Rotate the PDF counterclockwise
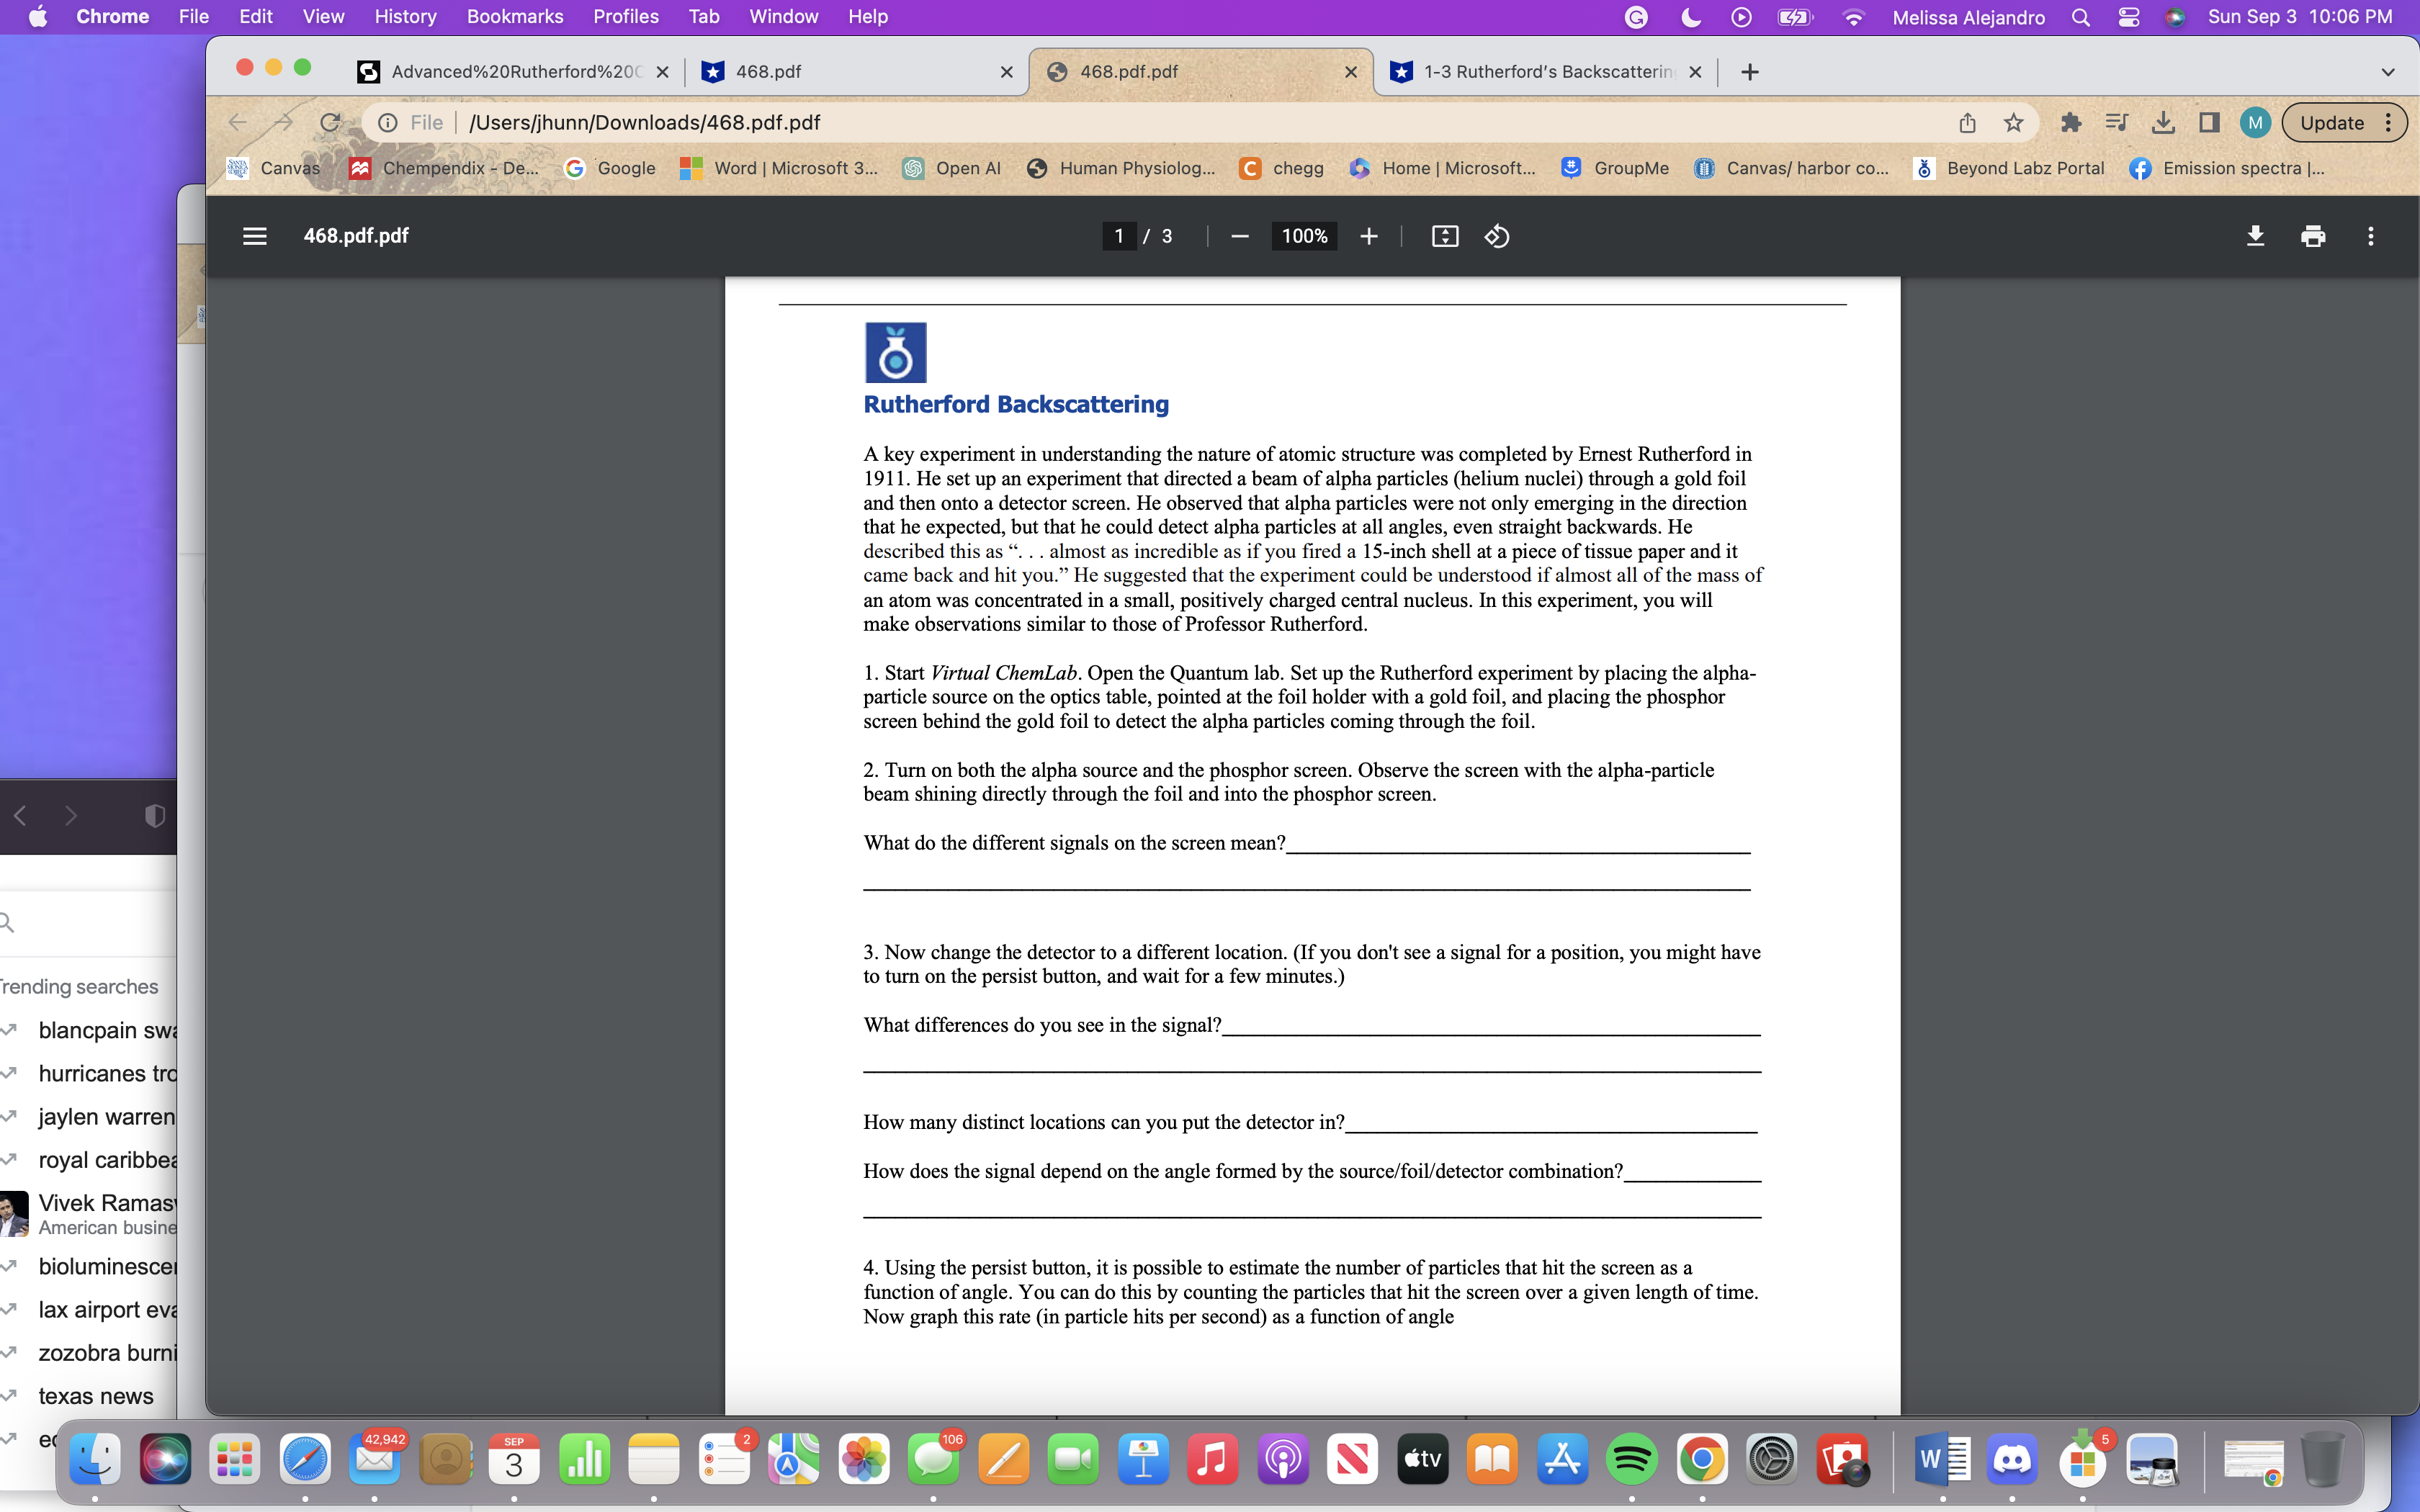 tap(1496, 236)
